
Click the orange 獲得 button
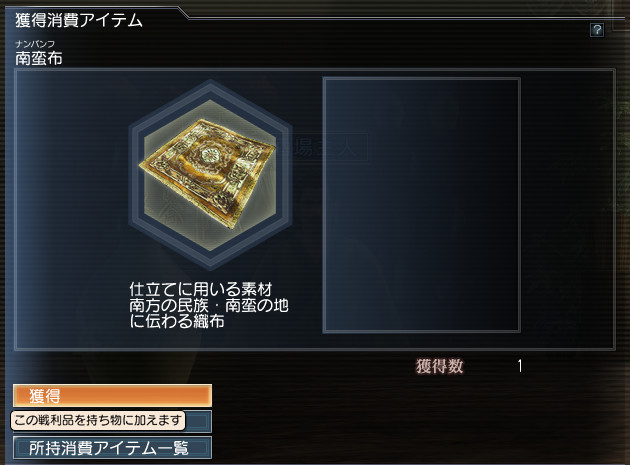coord(112,396)
